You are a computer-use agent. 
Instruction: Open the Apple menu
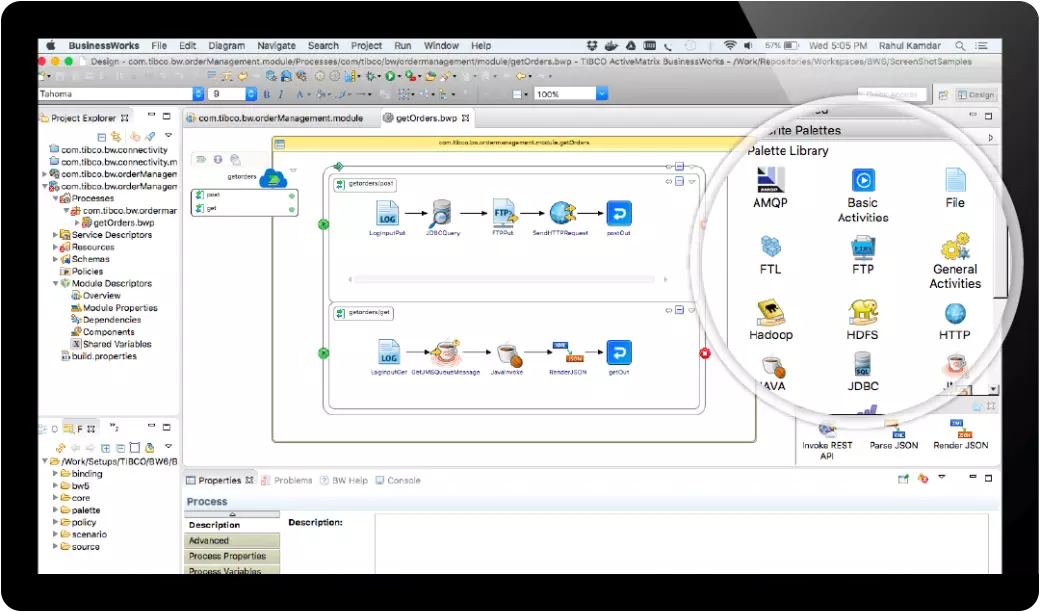coord(50,46)
